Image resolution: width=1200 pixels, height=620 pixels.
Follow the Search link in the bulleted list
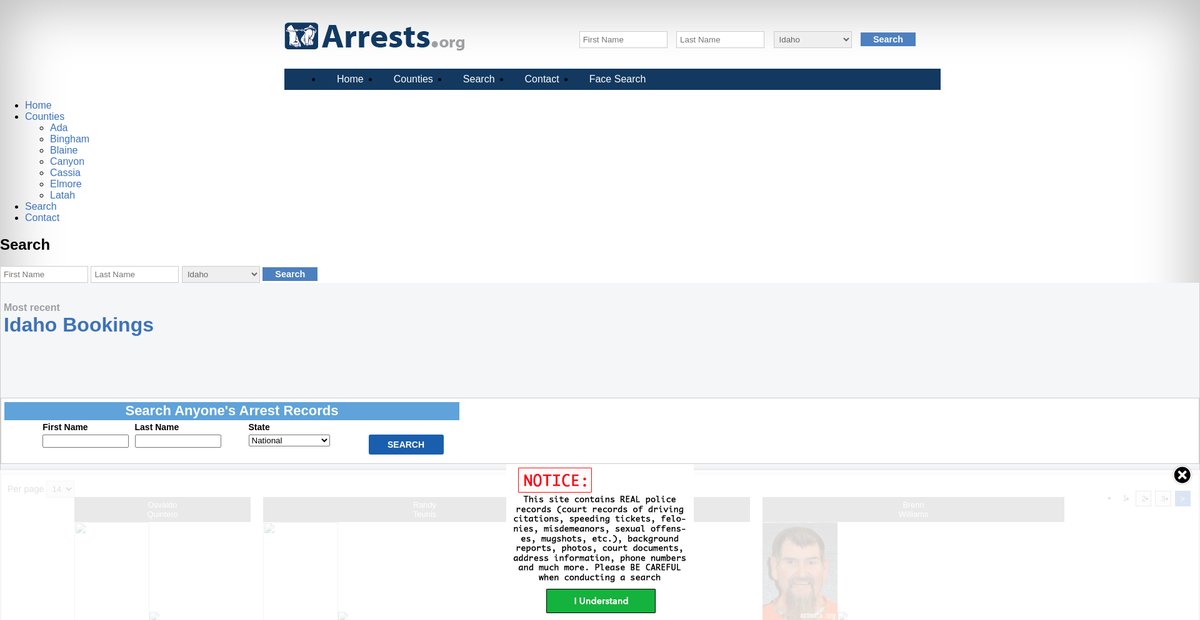pyautogui.click(x=41, y=207)
